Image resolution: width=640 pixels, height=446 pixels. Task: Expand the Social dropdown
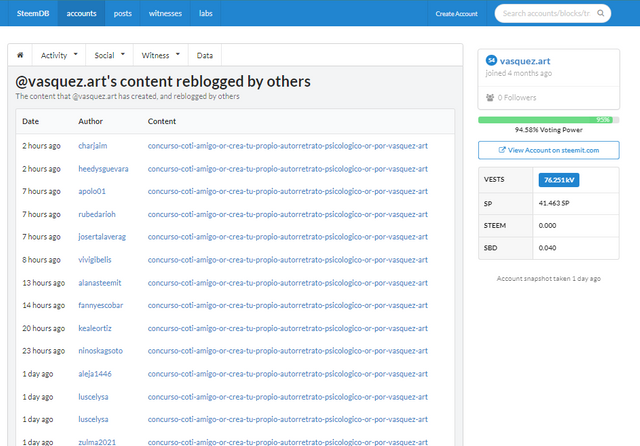click(109, 55)
